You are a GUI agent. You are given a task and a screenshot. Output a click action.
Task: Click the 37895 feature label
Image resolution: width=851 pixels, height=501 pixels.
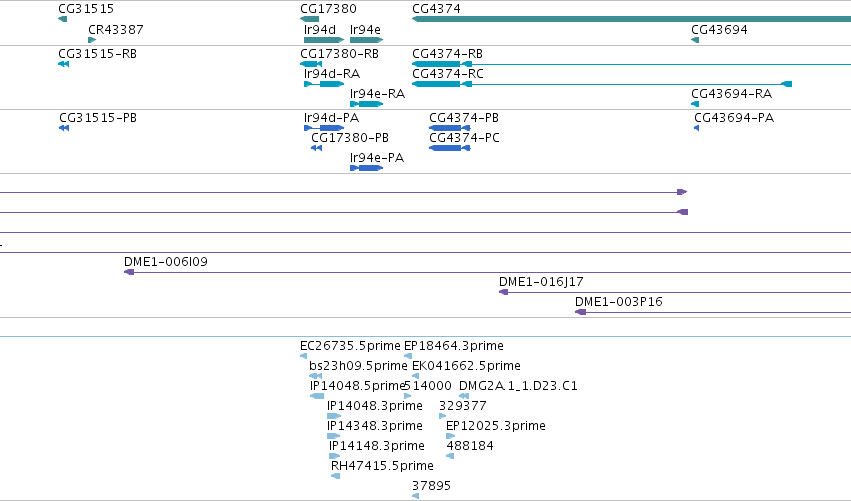pyautogui.click(x=431, y=486)
